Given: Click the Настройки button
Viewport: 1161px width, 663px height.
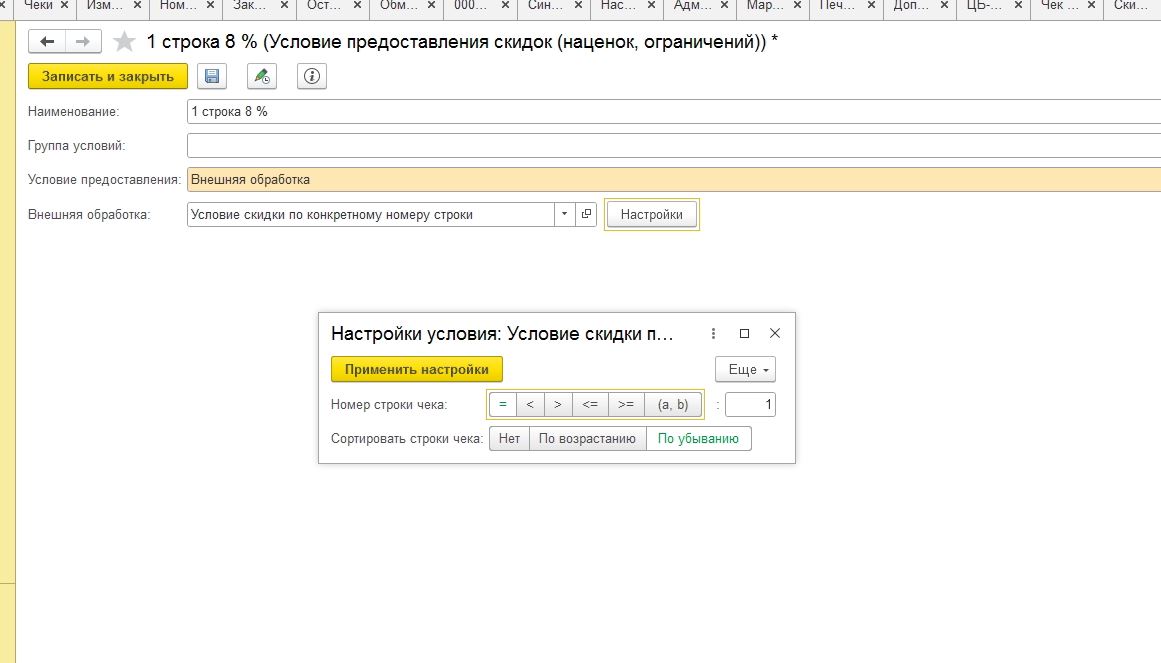Looking at the screenshot, I should pyautogui.click(x=652, y=214).
